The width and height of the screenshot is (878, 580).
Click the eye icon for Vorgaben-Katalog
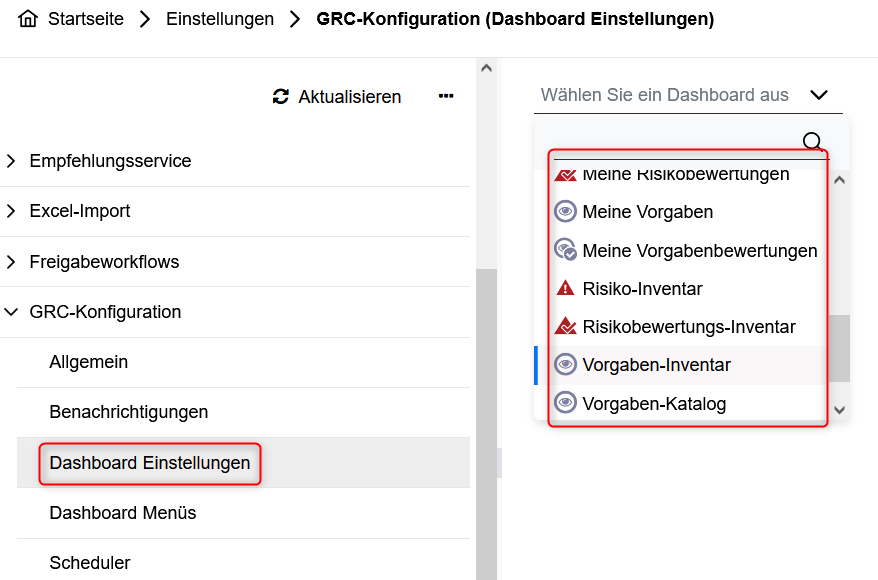tap(566, 404)
